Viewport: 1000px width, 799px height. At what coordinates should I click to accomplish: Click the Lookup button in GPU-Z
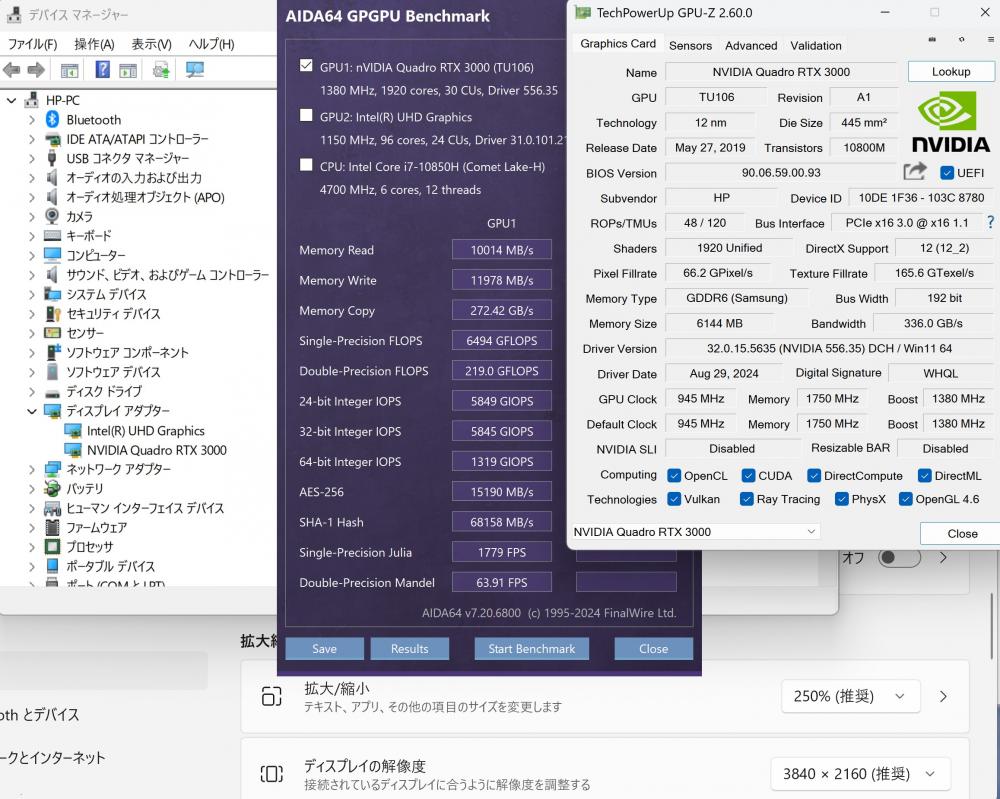(x=951, y=71)
